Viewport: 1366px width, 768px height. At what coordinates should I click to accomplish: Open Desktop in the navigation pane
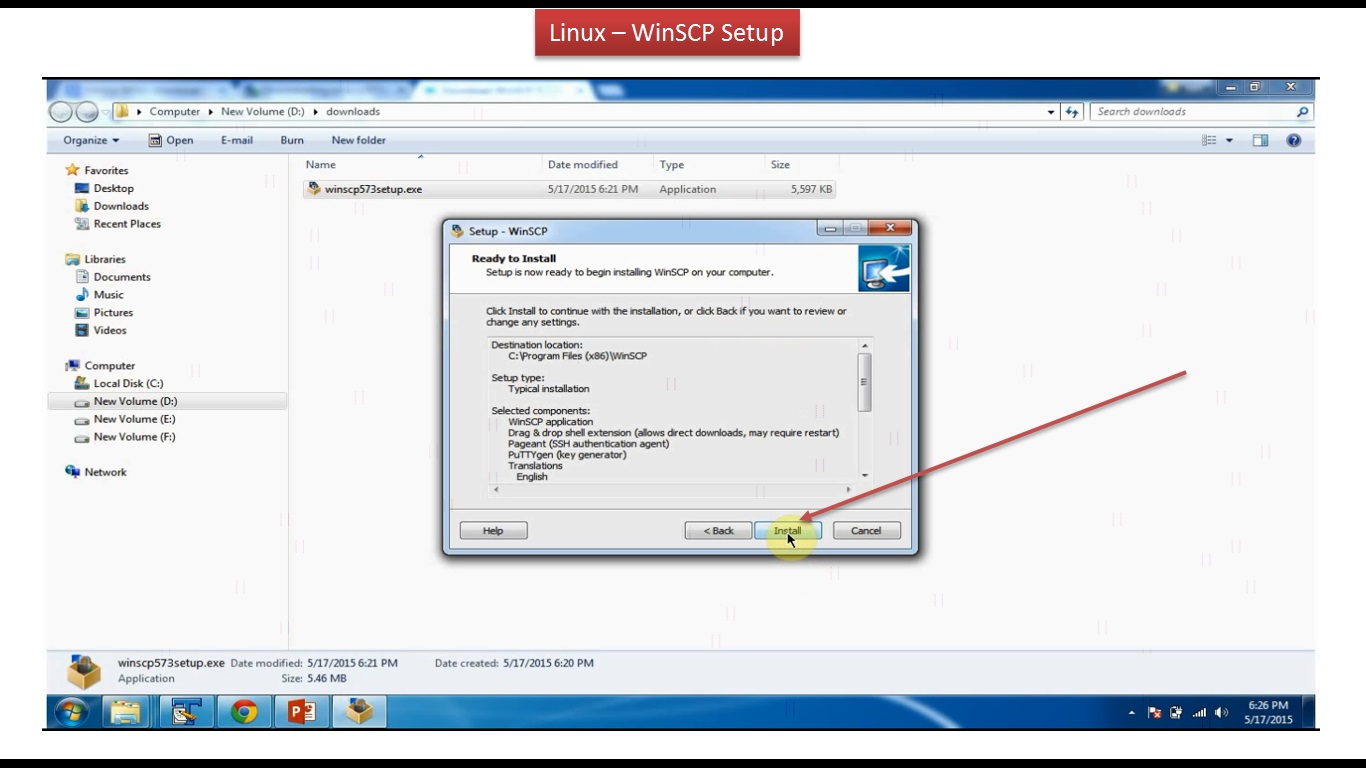click(113, 188)
